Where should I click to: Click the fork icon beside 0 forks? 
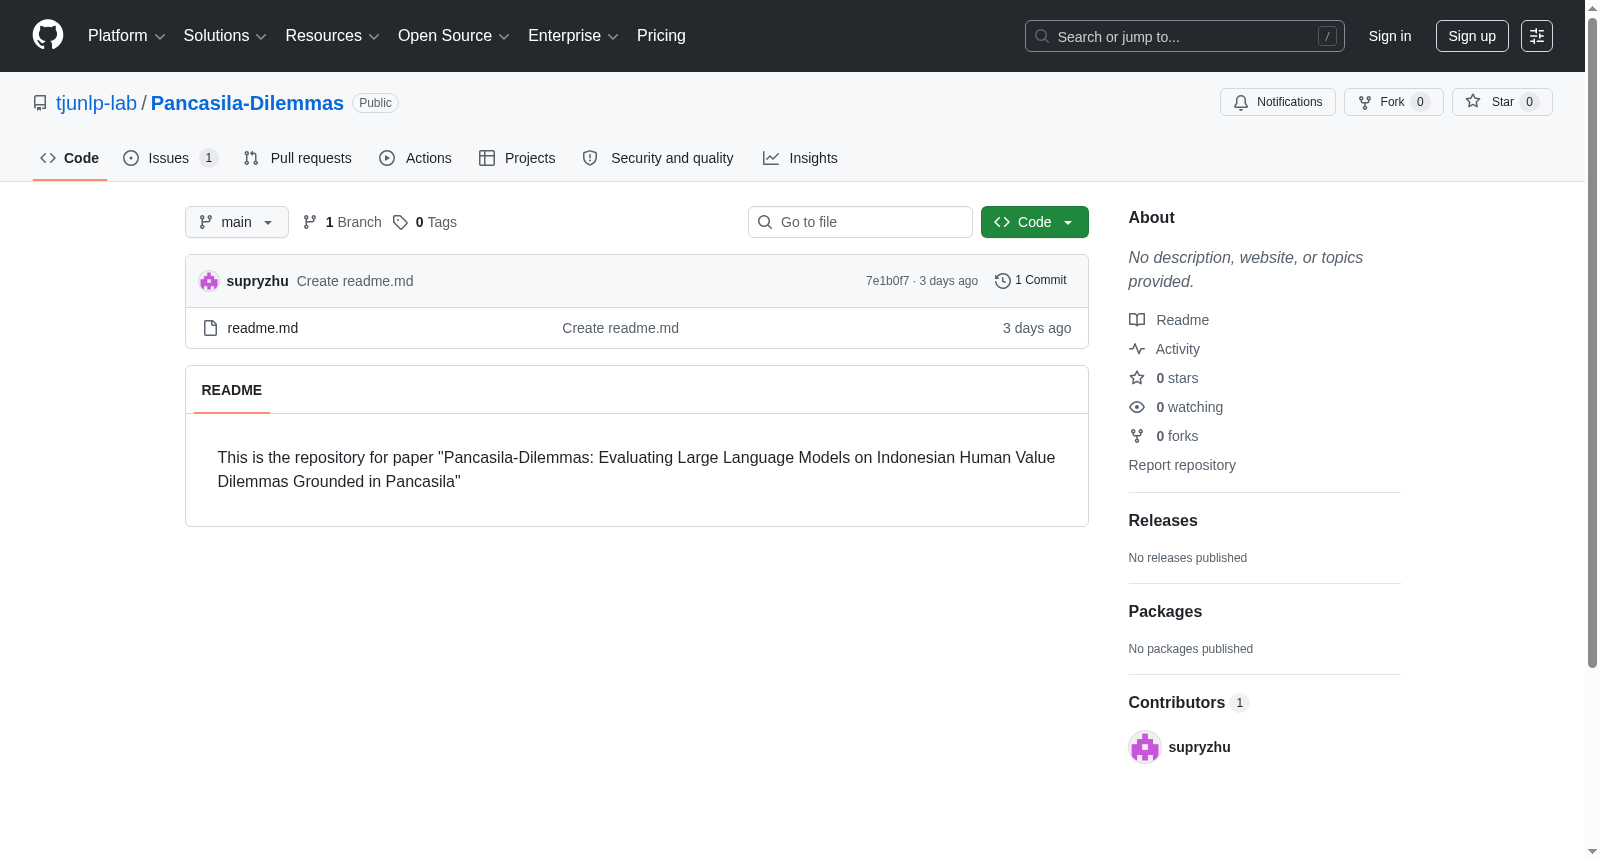(1137, 436)
